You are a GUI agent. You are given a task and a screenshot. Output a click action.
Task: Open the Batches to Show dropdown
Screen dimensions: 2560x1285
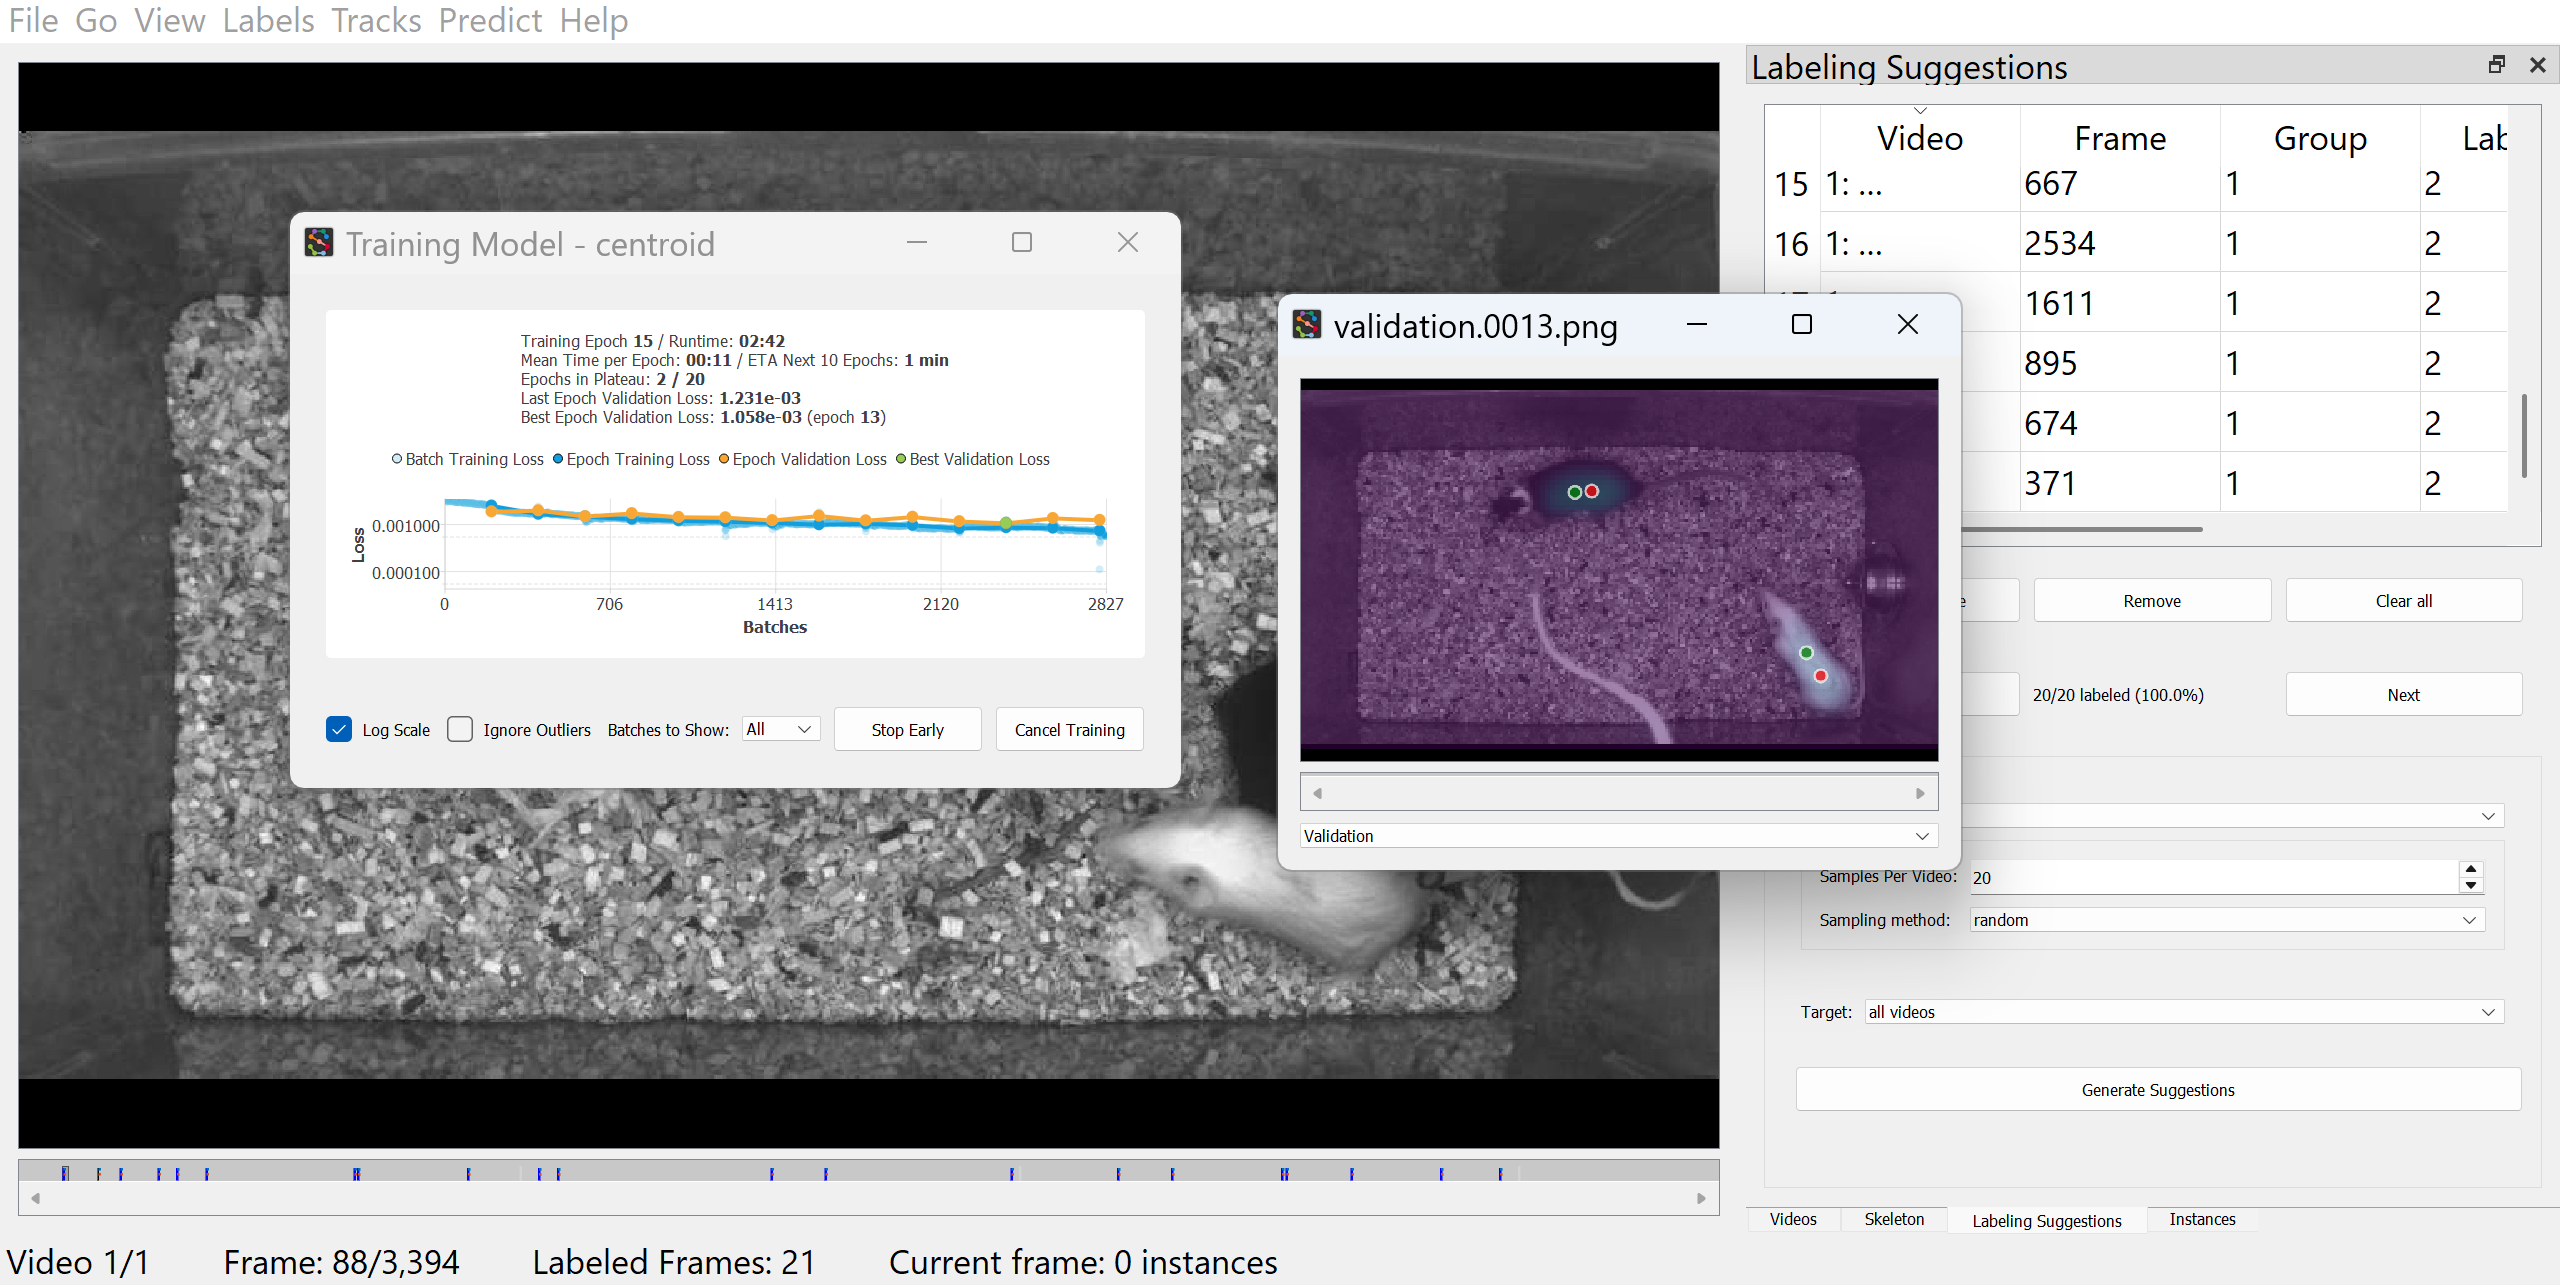coord(780,729)
